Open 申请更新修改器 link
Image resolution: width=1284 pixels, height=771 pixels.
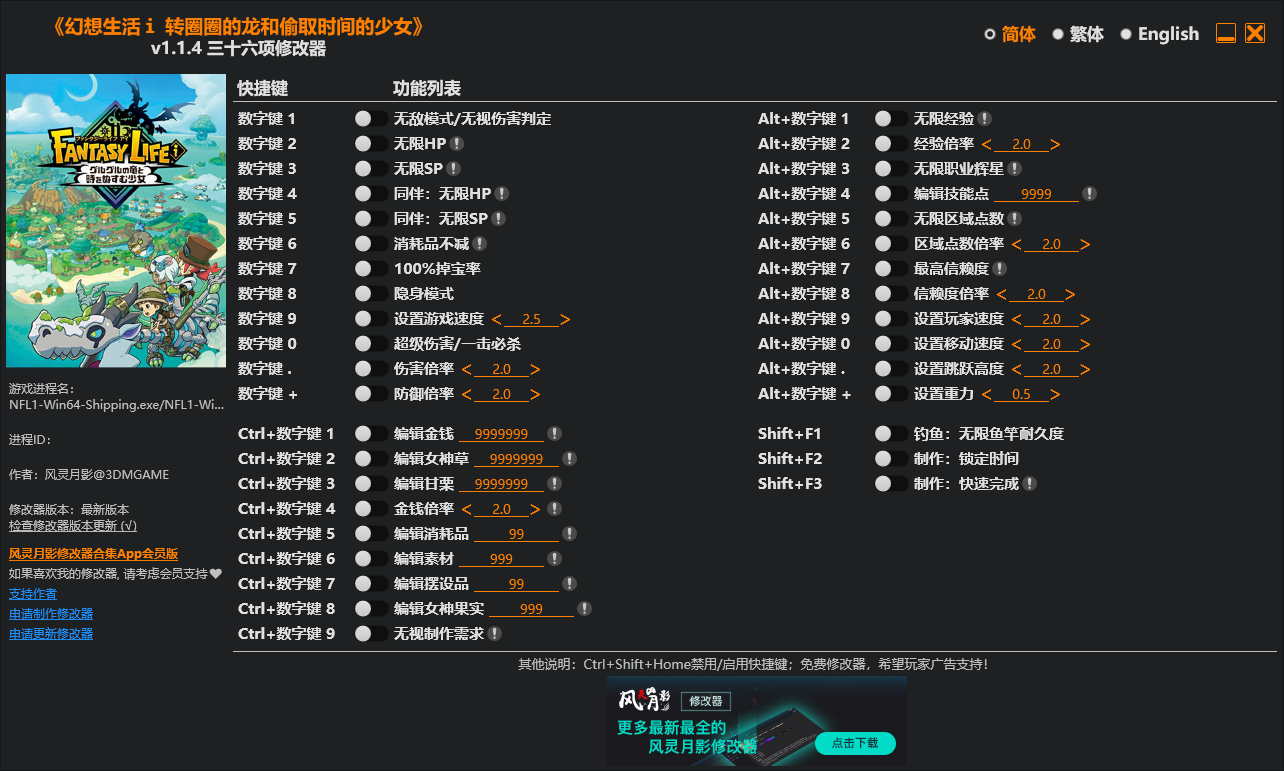tap(51, 634)
